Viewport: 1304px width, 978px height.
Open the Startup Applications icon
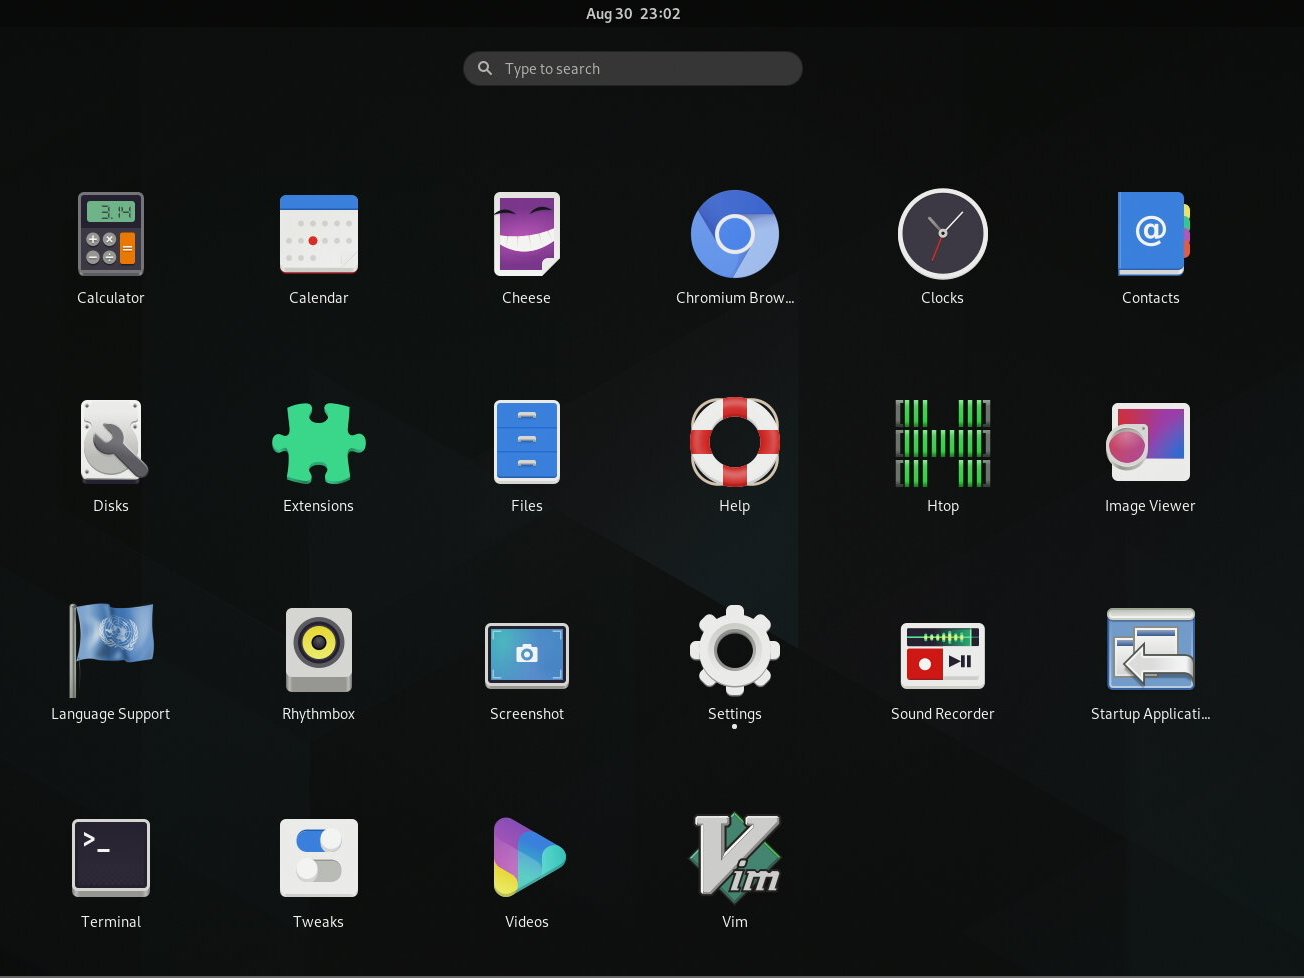(1151, 650)
